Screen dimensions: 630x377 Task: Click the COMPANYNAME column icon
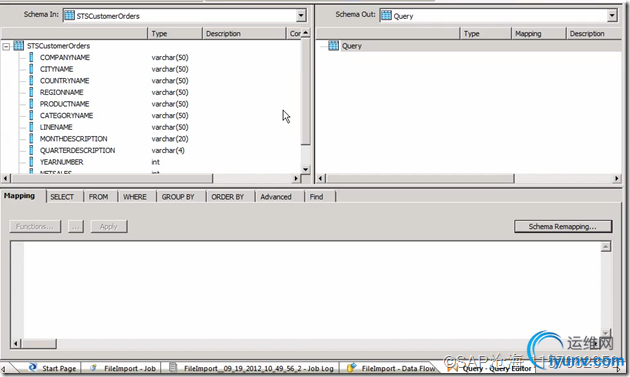point(31,57)
